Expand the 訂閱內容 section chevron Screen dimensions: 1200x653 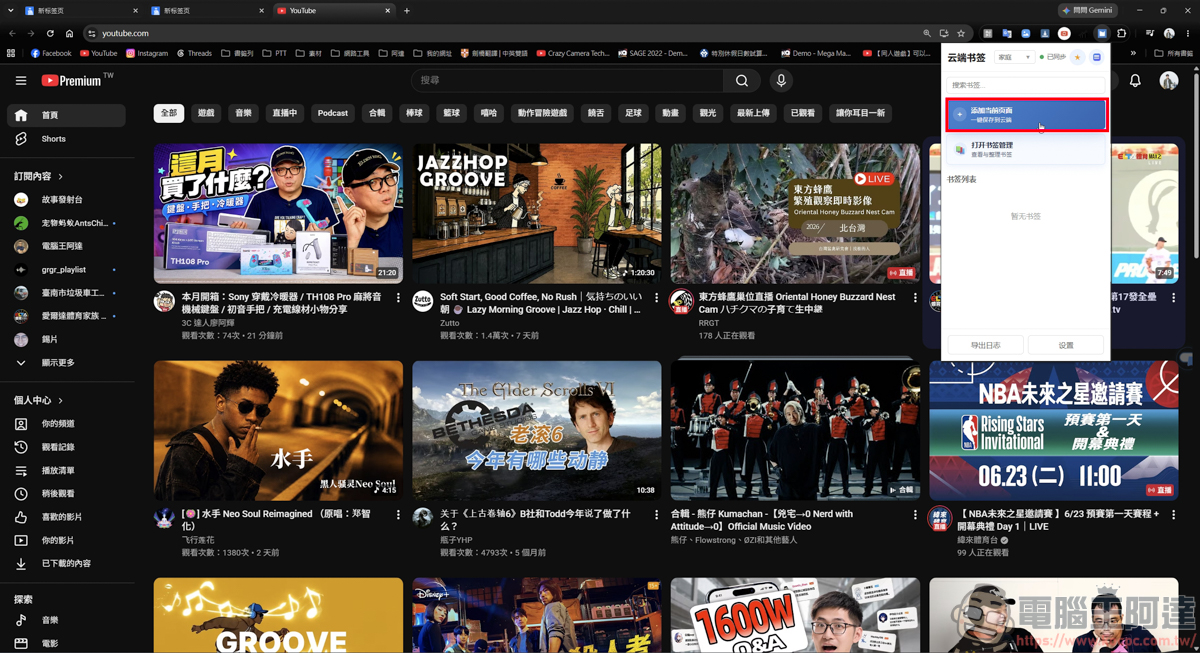pyautogui.click(x=60, y=176)
